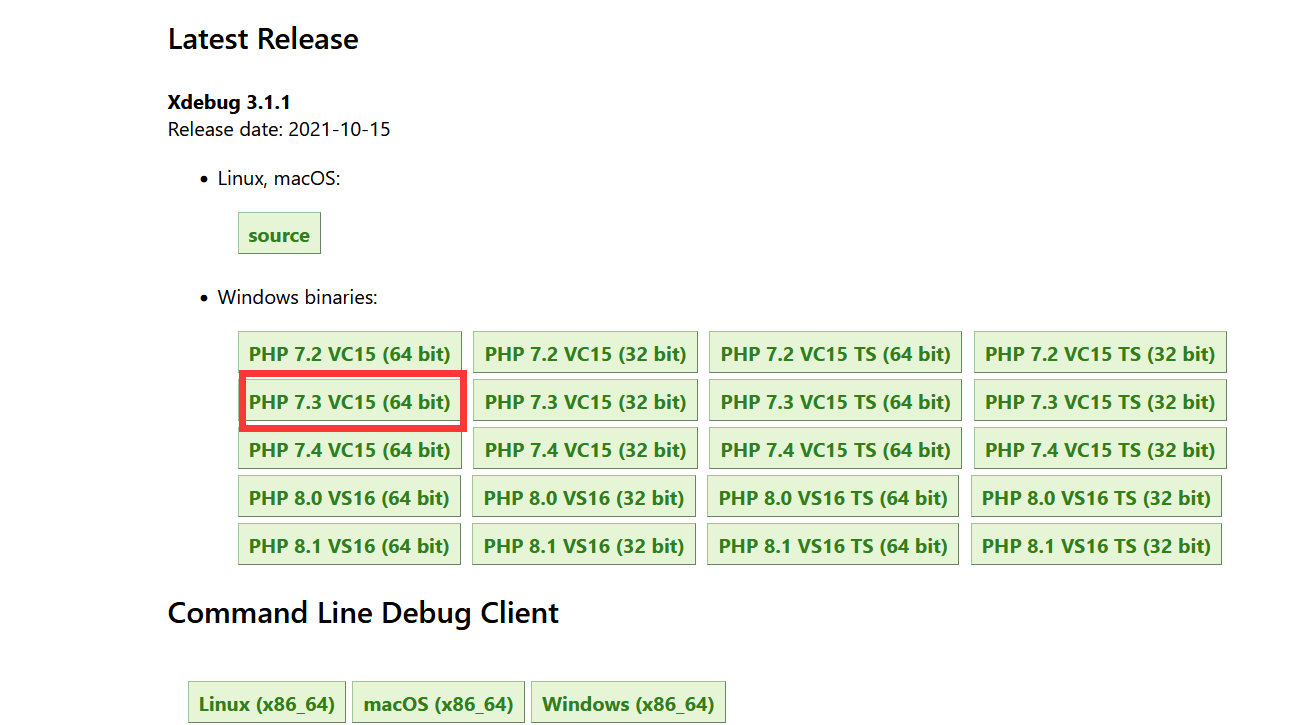Click the Windows binaries: list label
1312x725 pixels.
click(298, 297)
